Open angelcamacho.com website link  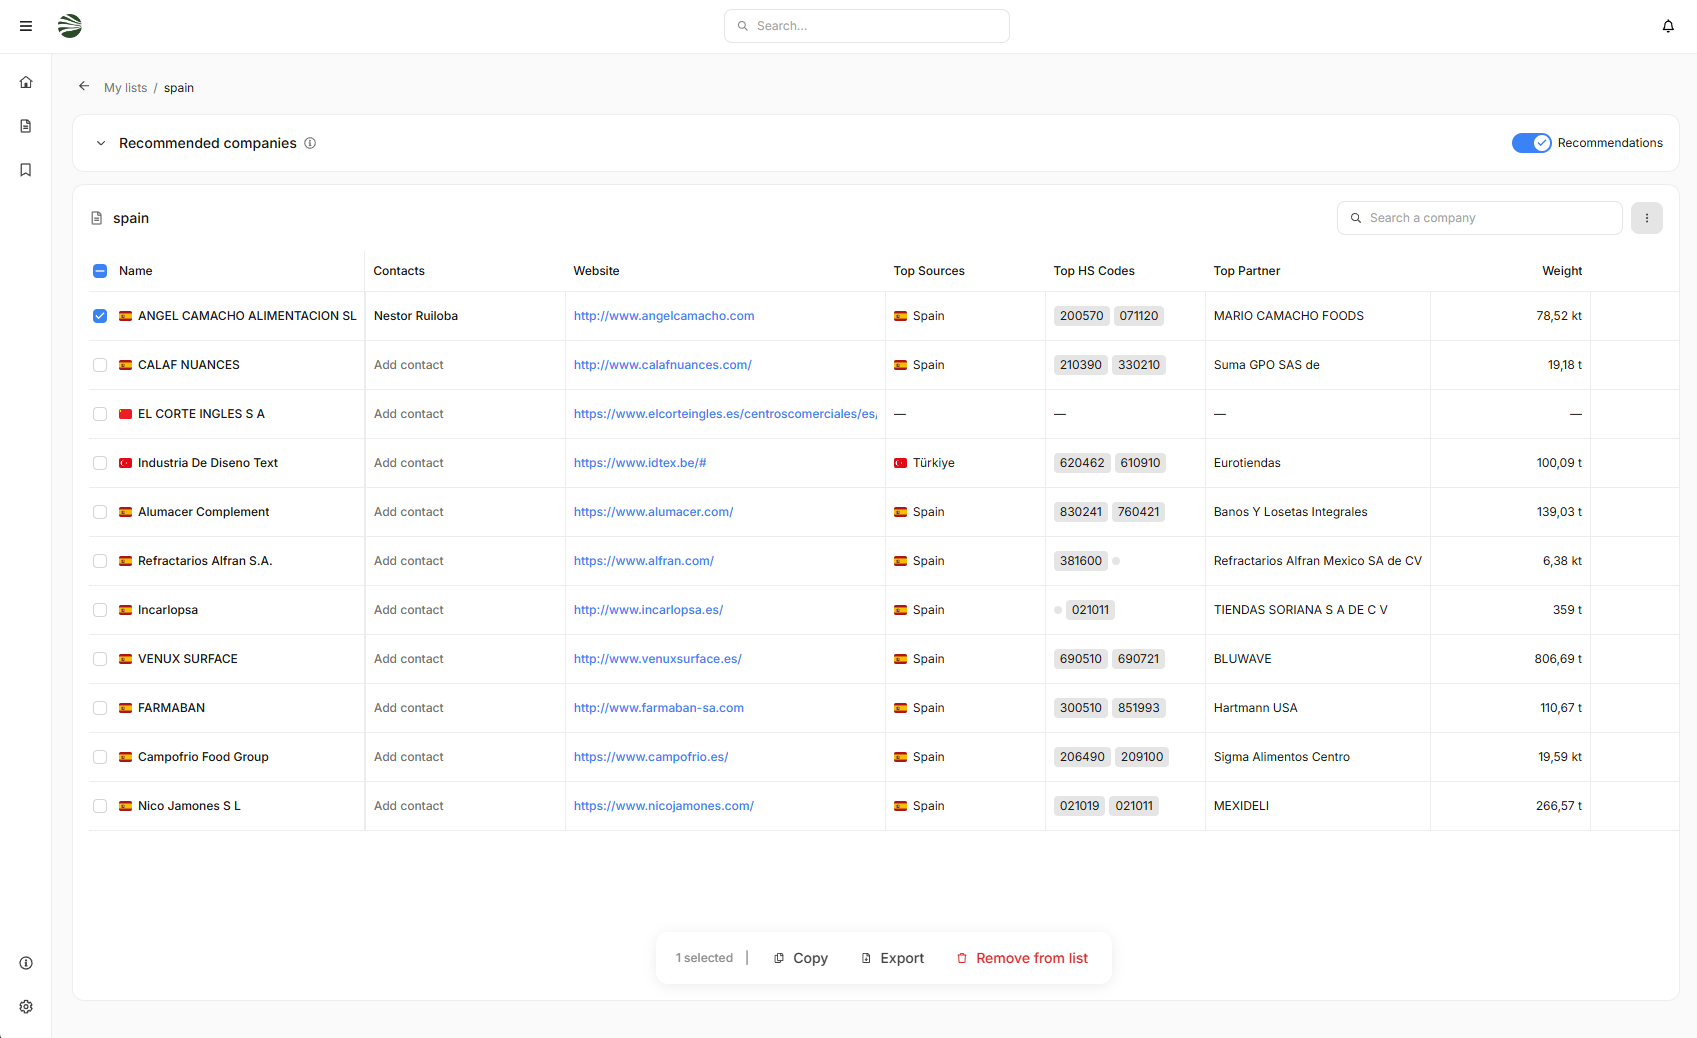point(664,316)
